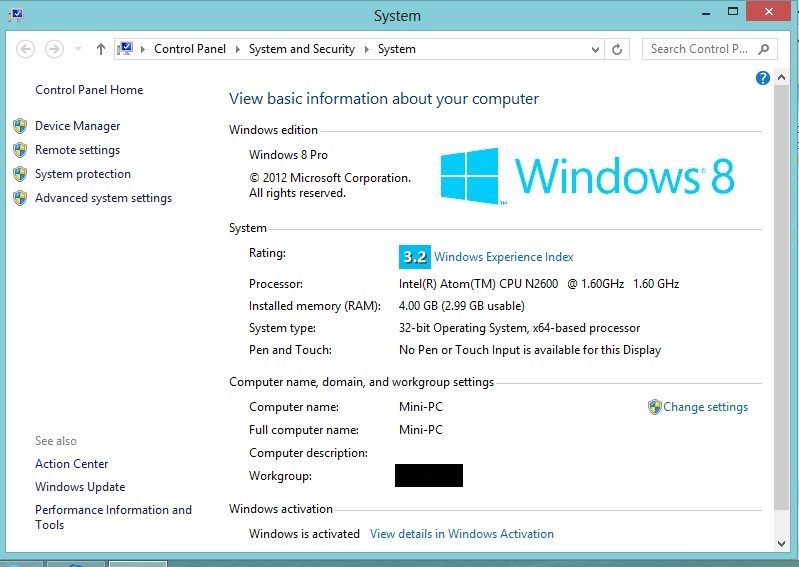Go up one level with Up arrow
This screenshot has width=799, height=567.
pos(100,49)
